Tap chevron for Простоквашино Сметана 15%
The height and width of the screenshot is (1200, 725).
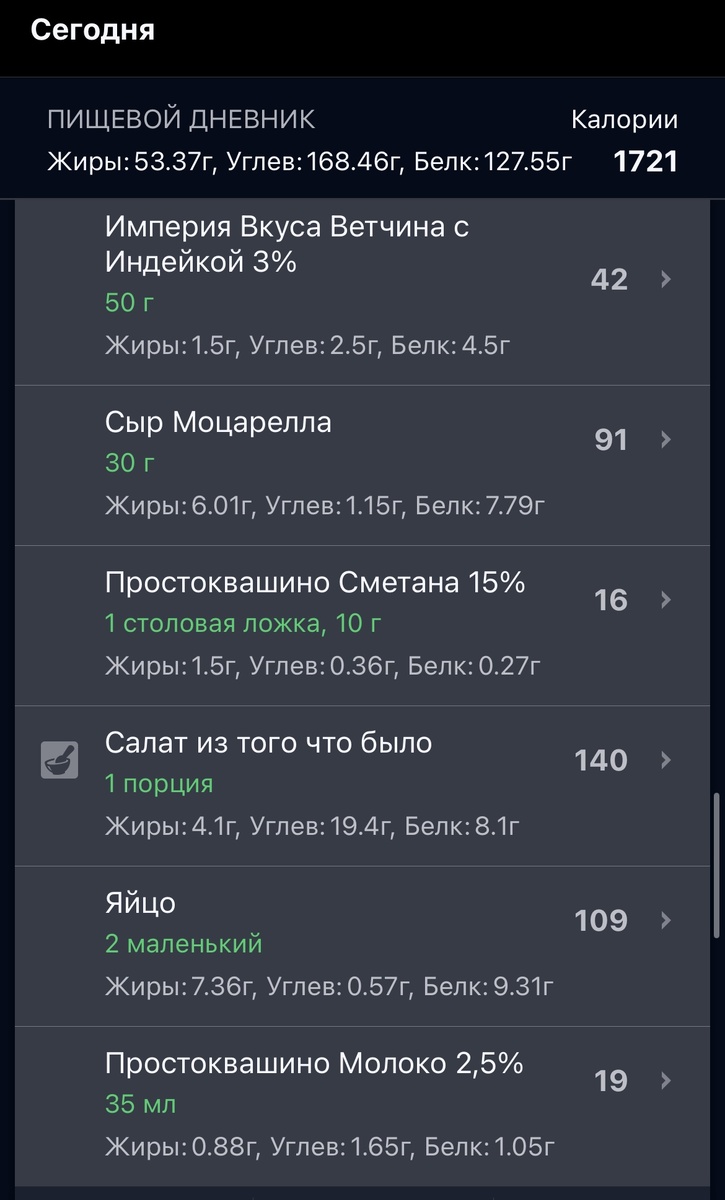pos(666,600)
